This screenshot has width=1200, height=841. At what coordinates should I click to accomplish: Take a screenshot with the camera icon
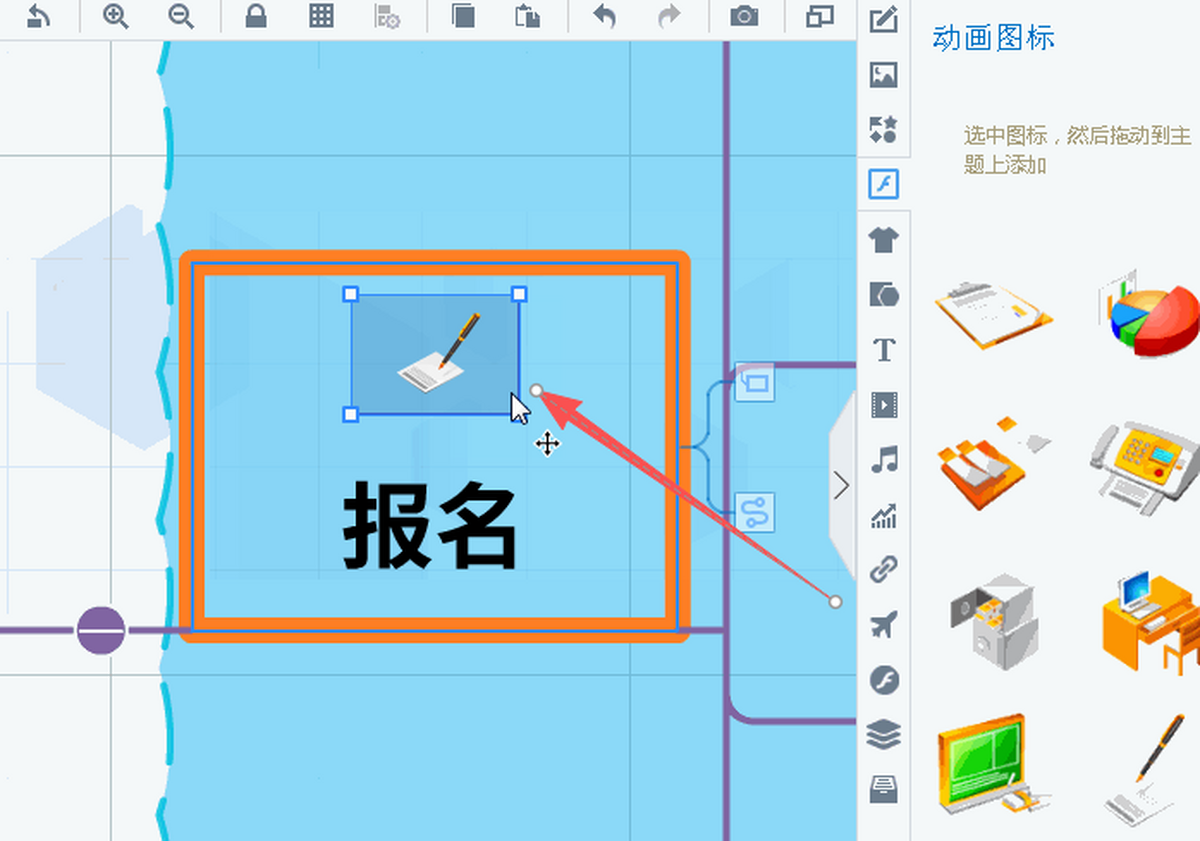point(743,17)
